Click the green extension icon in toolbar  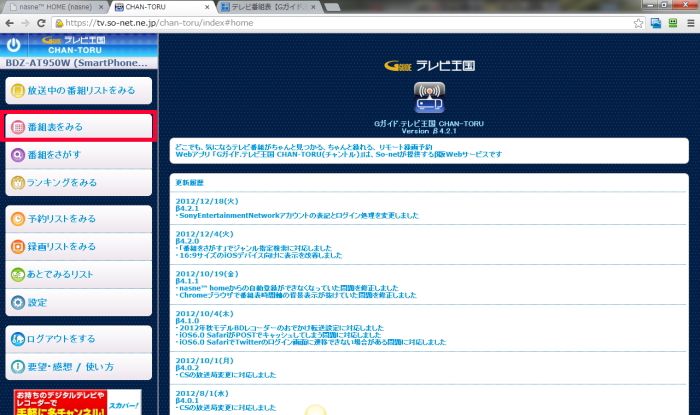(x=673, y=23)
